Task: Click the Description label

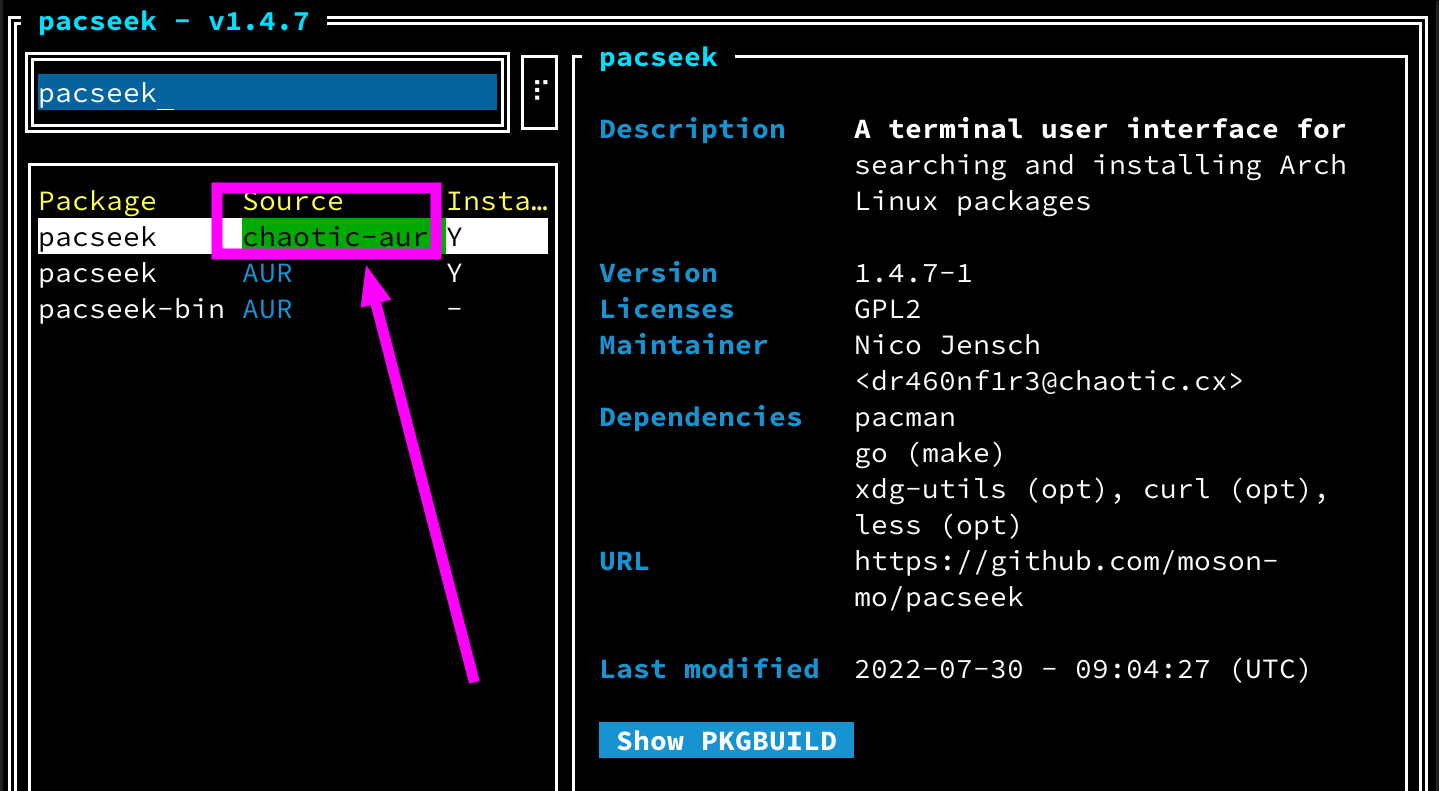Action: tap(692, 129)
